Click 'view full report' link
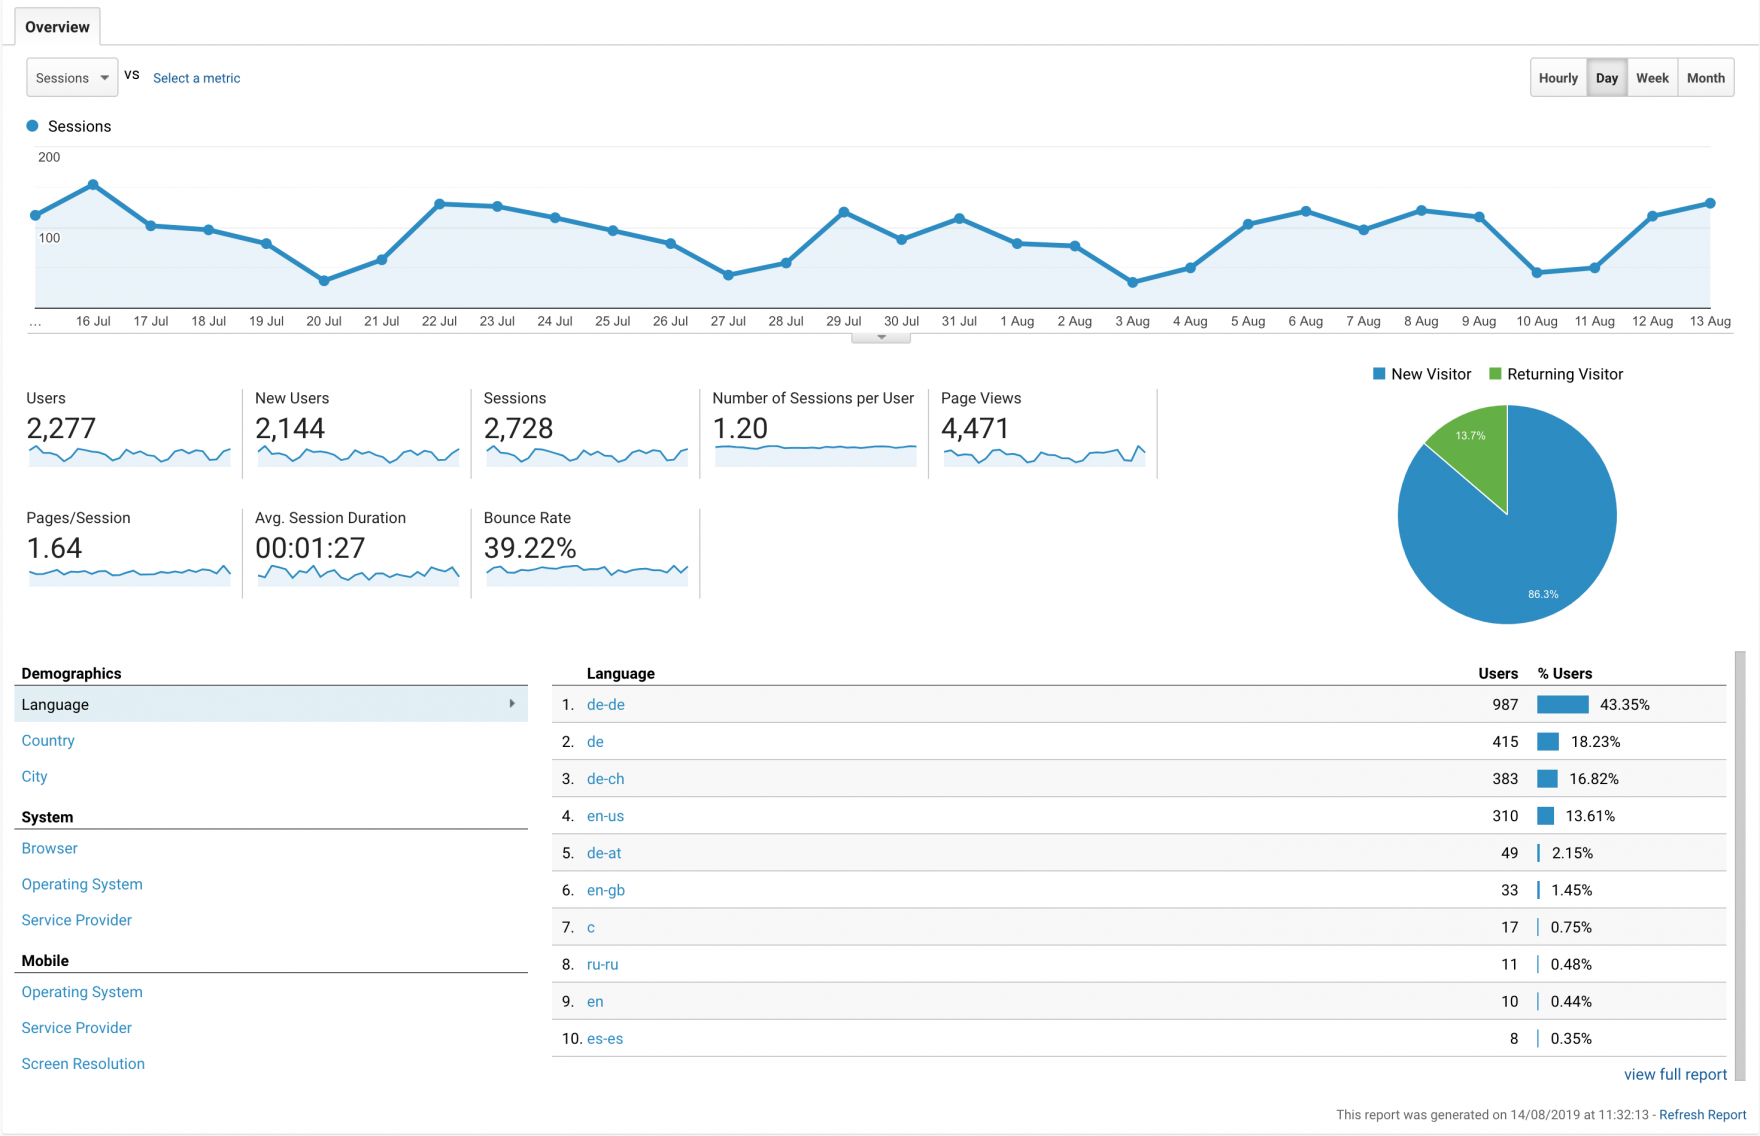The width and height of the screenshot is (1760, 1136). coord(1675,1075)
